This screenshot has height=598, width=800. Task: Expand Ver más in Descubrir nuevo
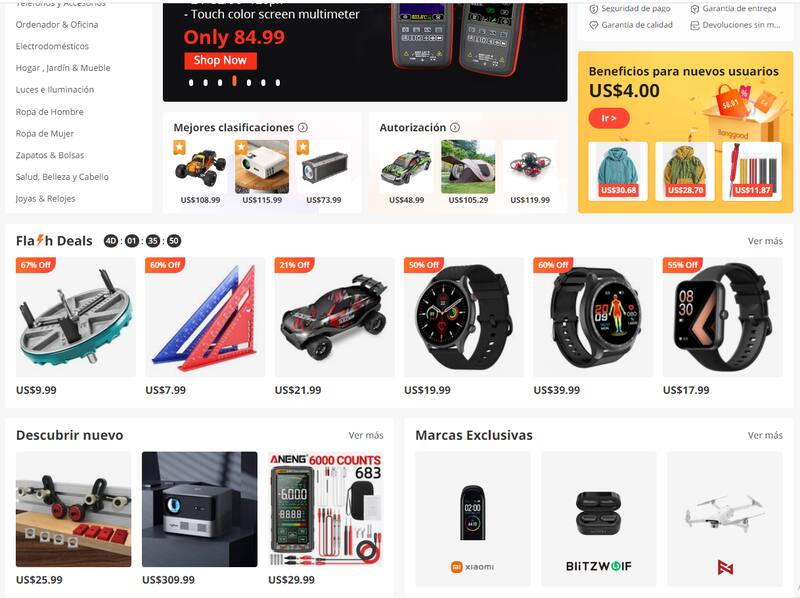[x=366, y=435]
